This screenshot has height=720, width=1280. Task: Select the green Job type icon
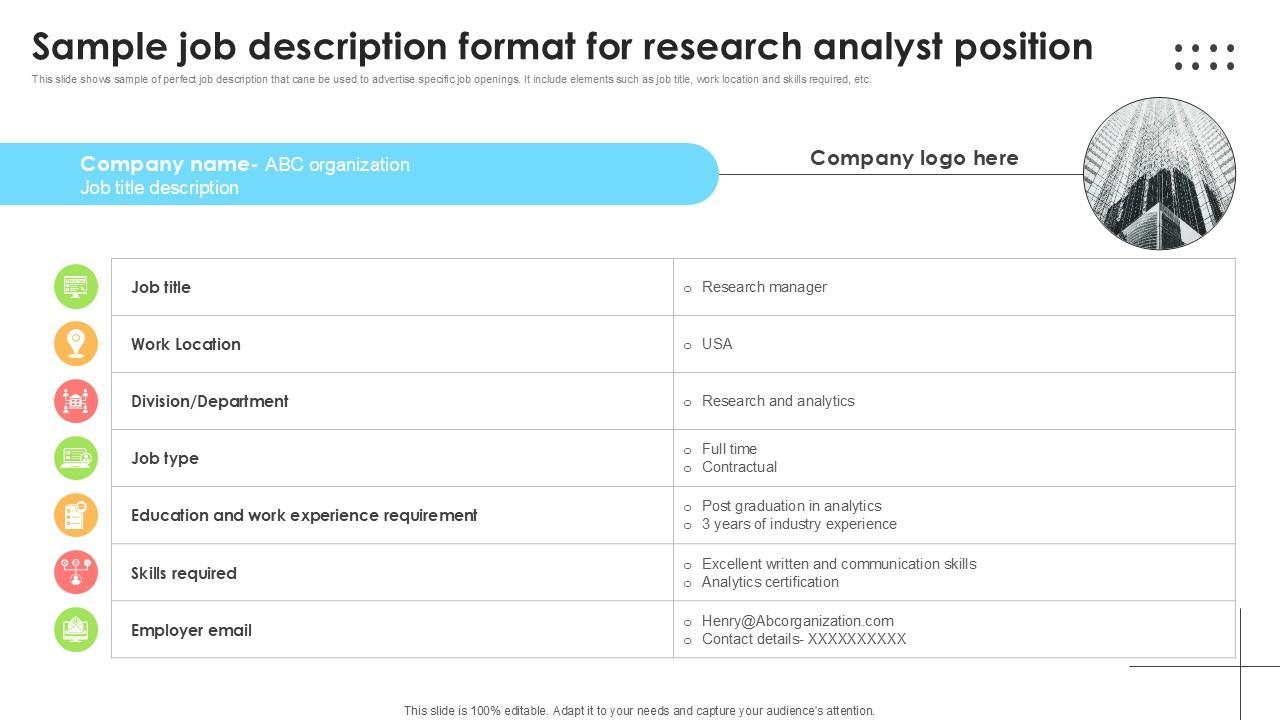(x=76, y=458)
